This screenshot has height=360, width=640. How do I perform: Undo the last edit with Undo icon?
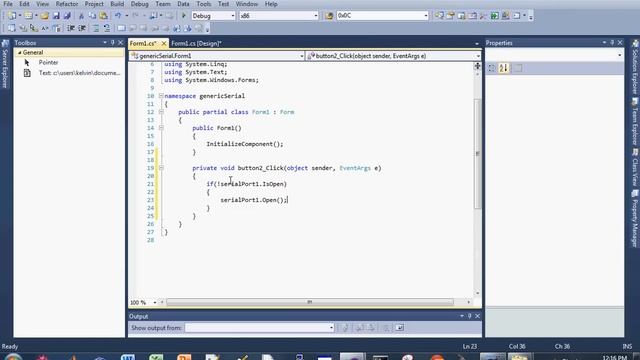[118, 16]
